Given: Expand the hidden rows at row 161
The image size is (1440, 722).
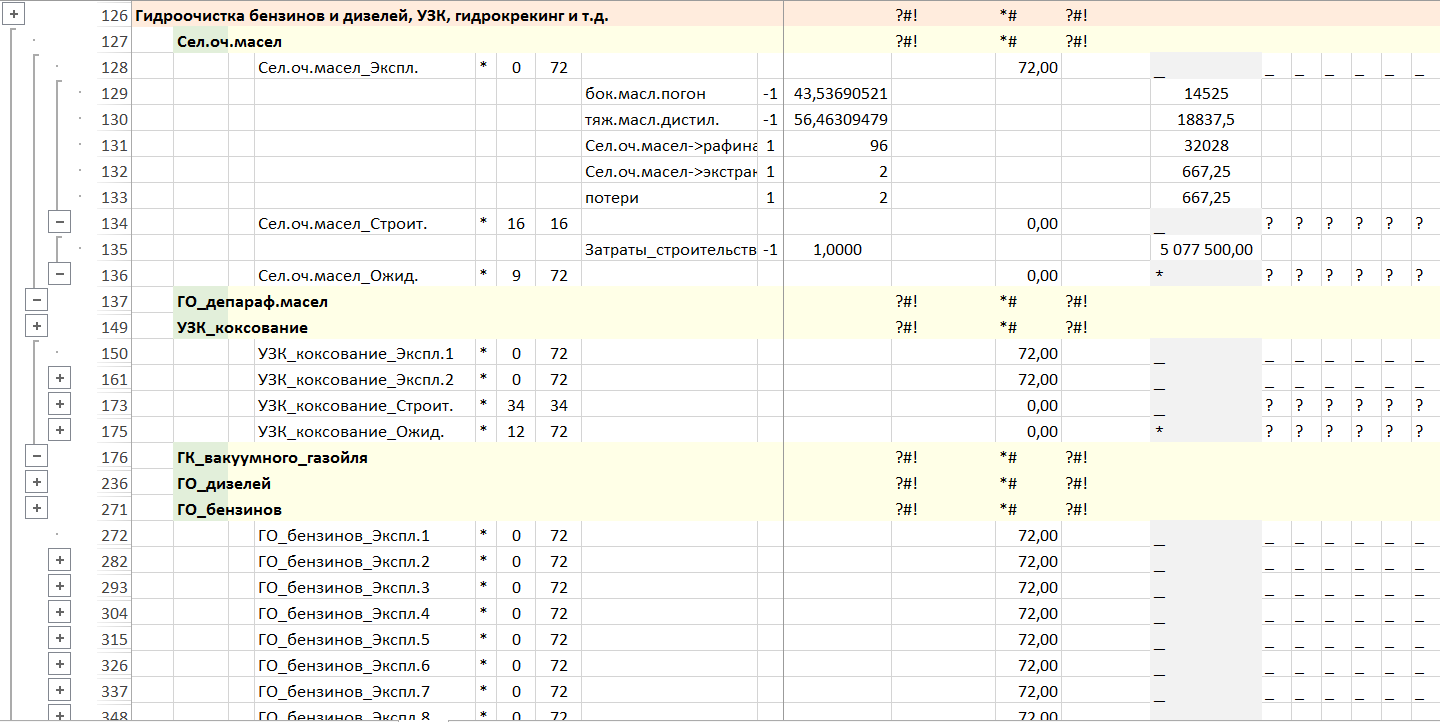Looking at the screenshot, I should point(60,378).
